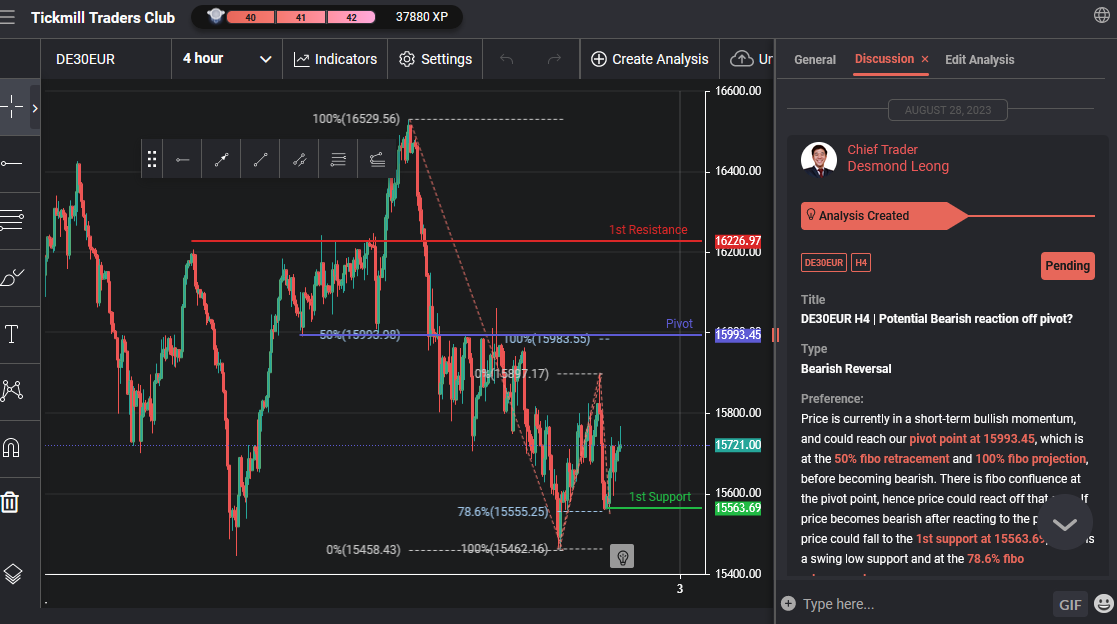Click the 1st Resistance line label
The image size is (1117, 624).
coord(648,229)
